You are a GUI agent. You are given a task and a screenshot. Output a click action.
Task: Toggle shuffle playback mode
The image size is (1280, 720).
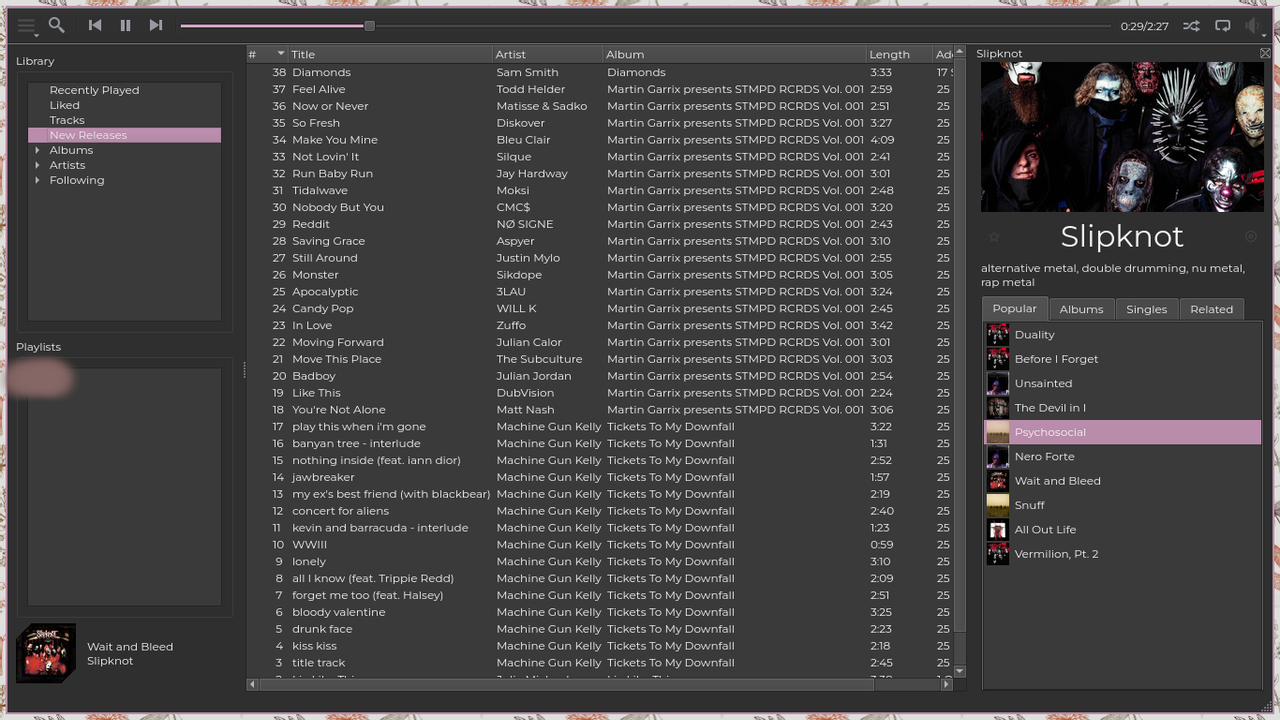point(1191,26)
